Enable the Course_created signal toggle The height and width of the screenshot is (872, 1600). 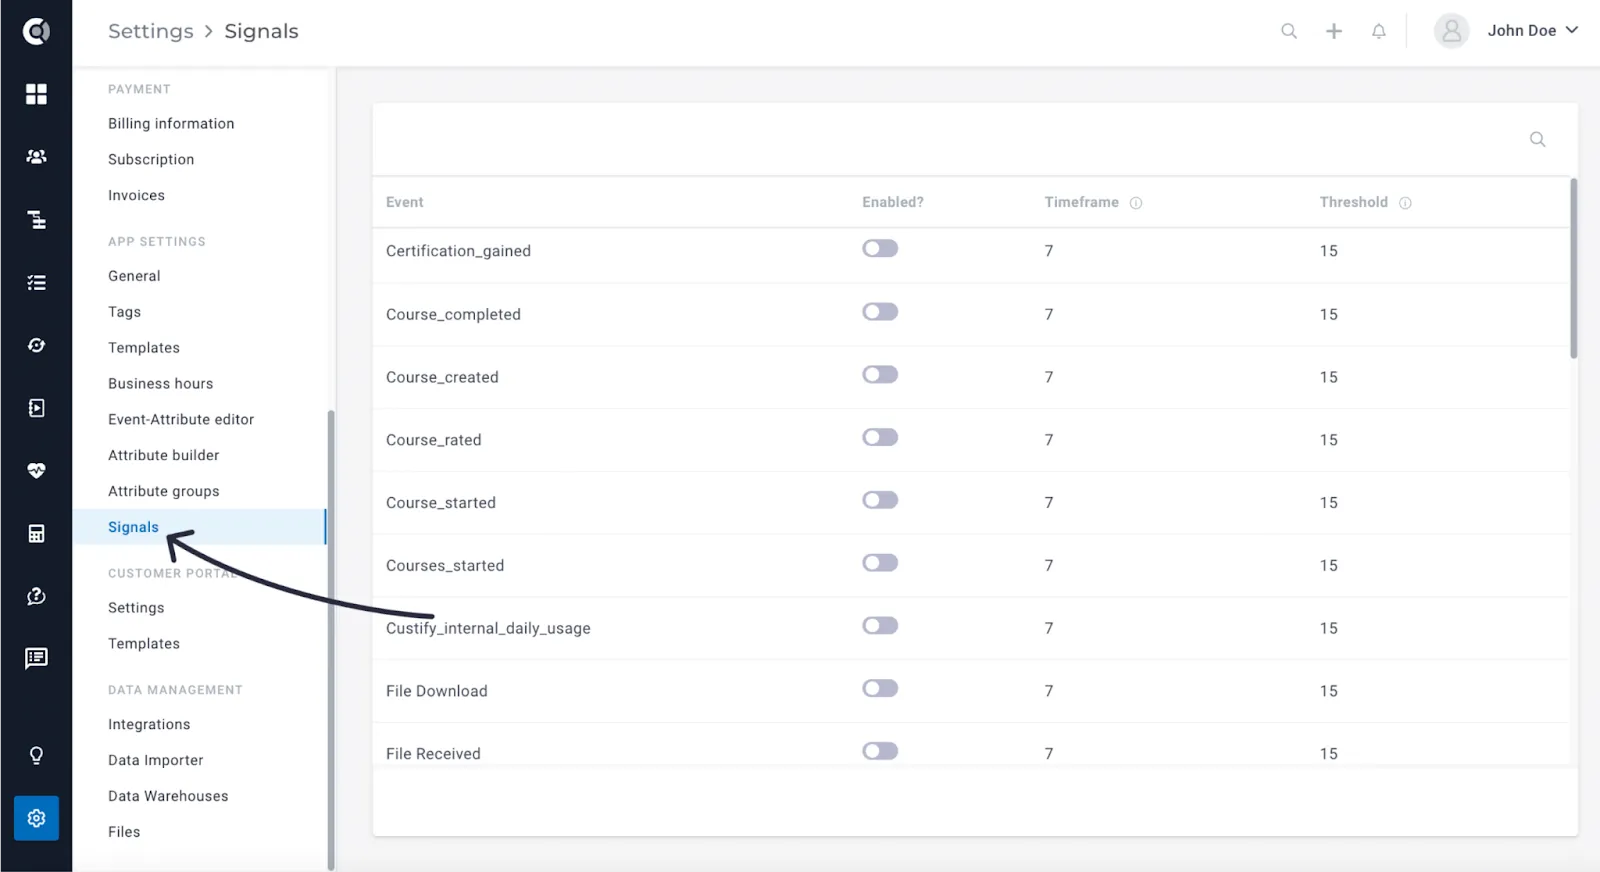[880, 374]
